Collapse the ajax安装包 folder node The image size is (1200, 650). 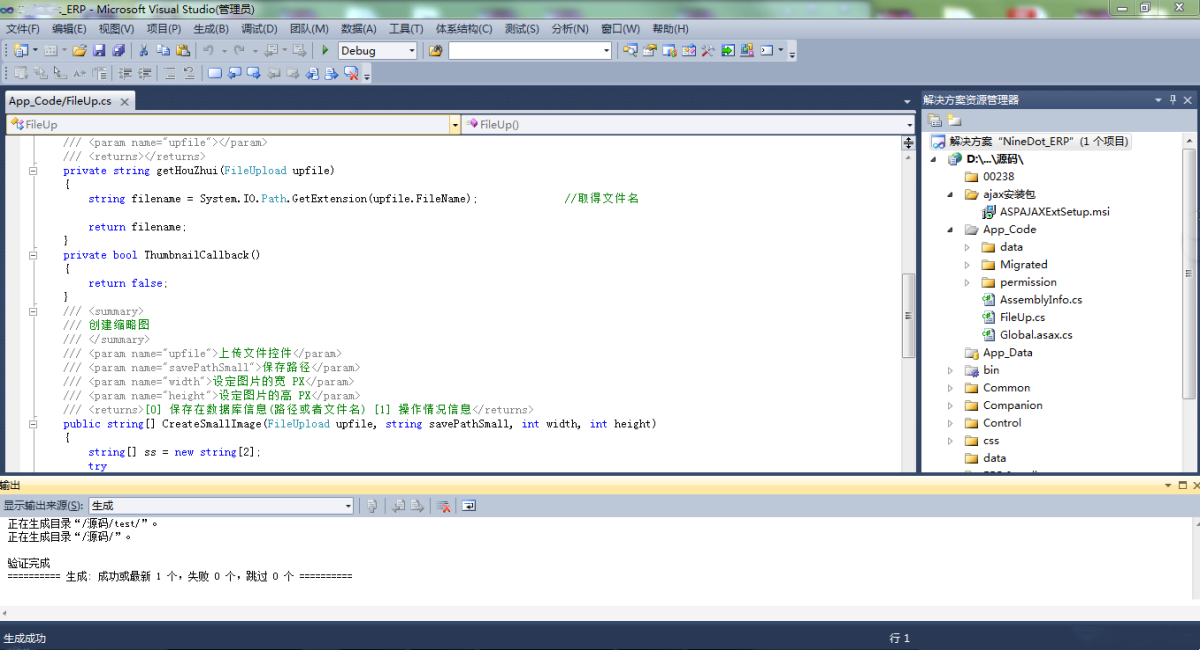pos(951,194)
